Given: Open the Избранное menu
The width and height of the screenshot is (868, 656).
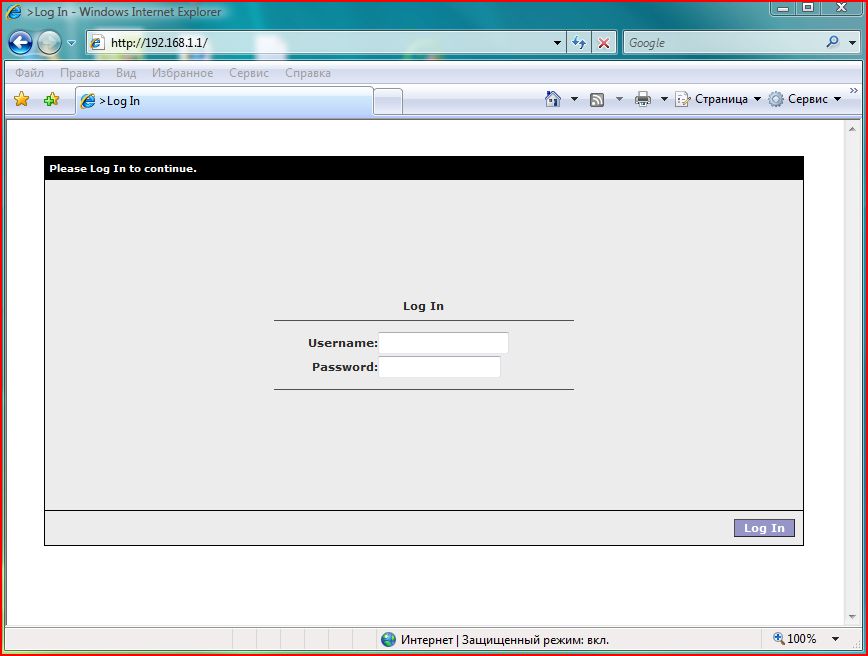Looking at the screenshot, I should pos(182,73).
